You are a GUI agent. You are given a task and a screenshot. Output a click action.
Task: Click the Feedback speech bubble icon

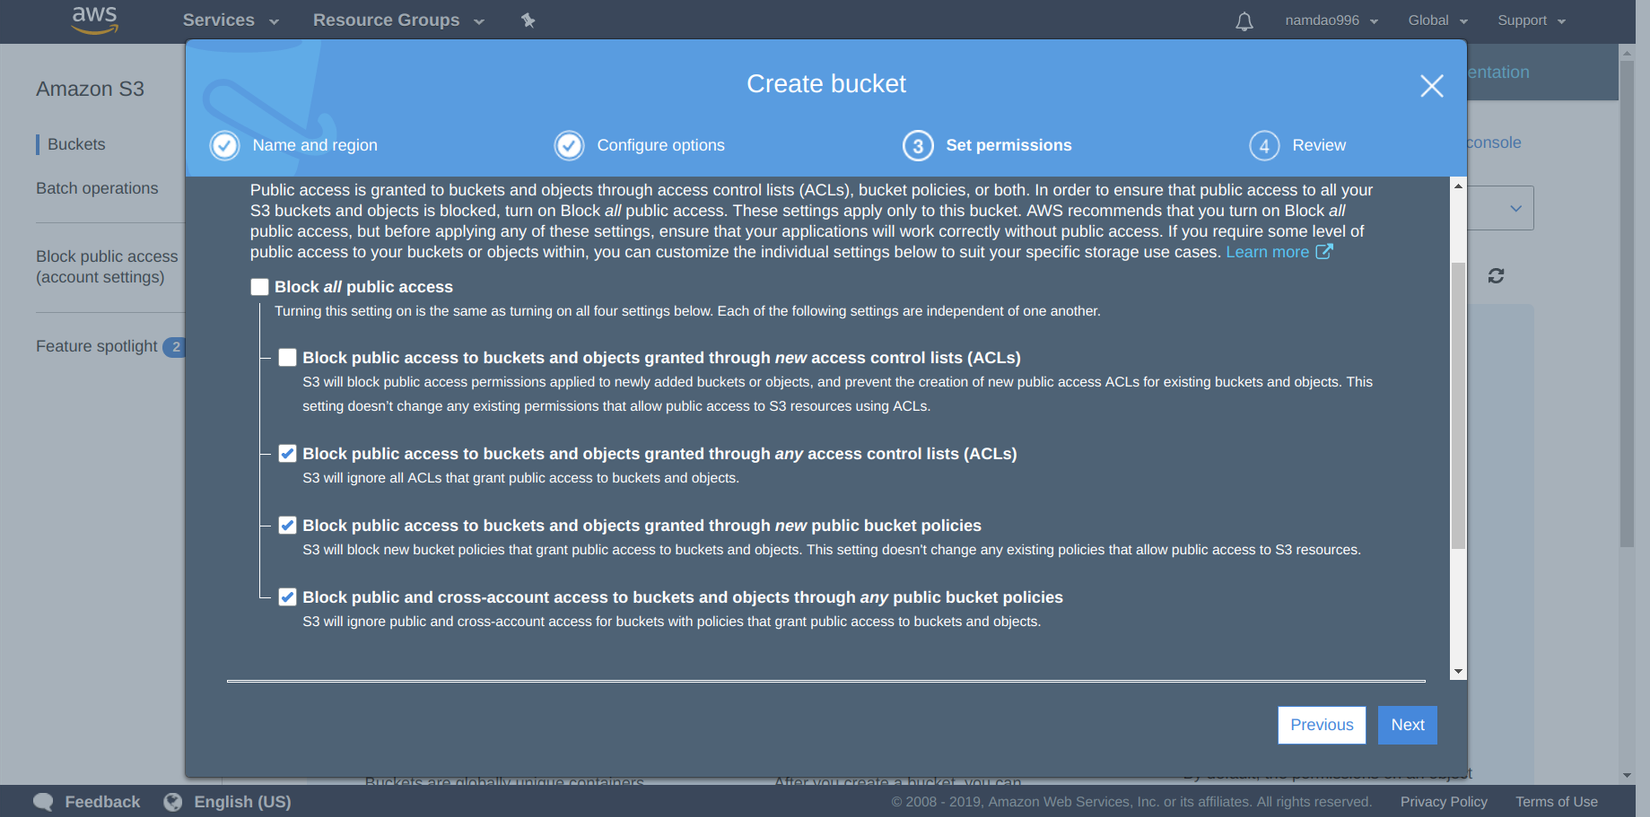pyautogui.click(x=43, y=802)
